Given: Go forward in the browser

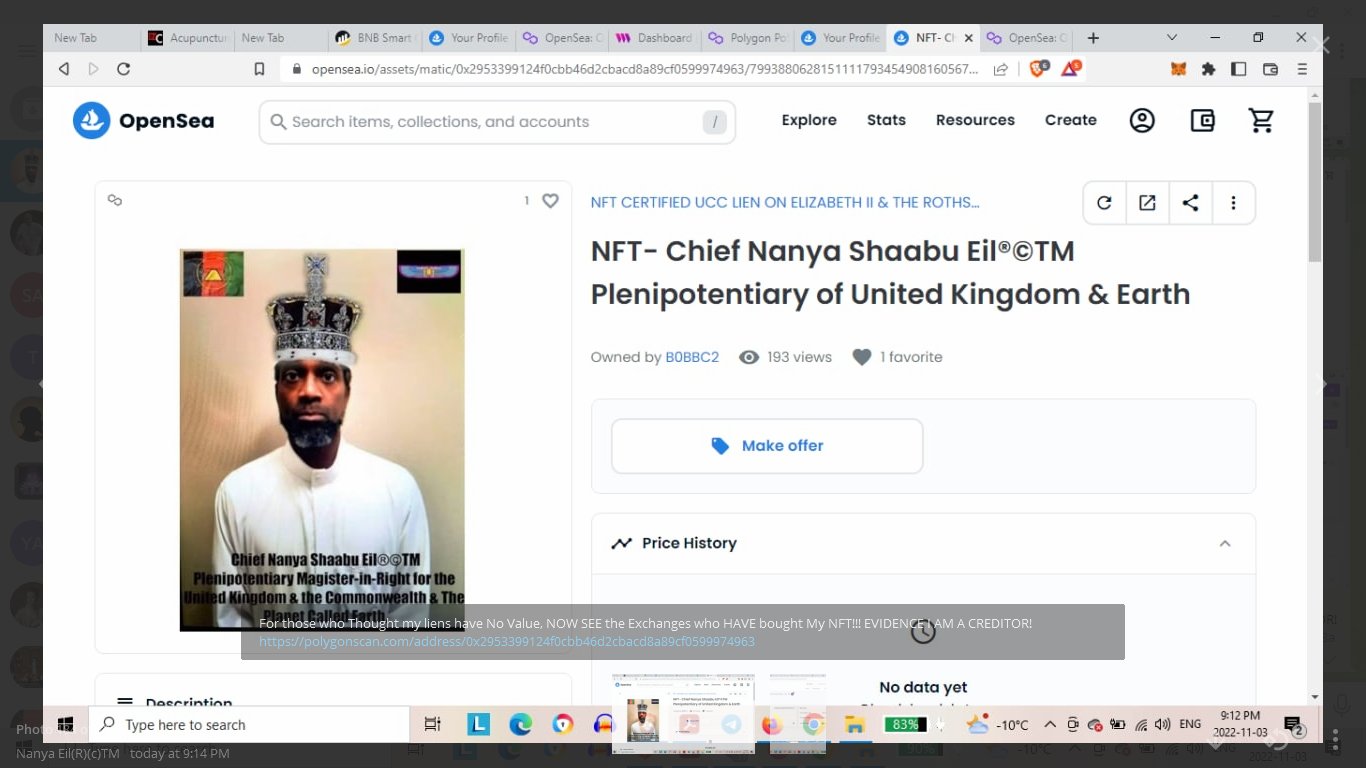Looking at the screenshot, I should point(94,69).
